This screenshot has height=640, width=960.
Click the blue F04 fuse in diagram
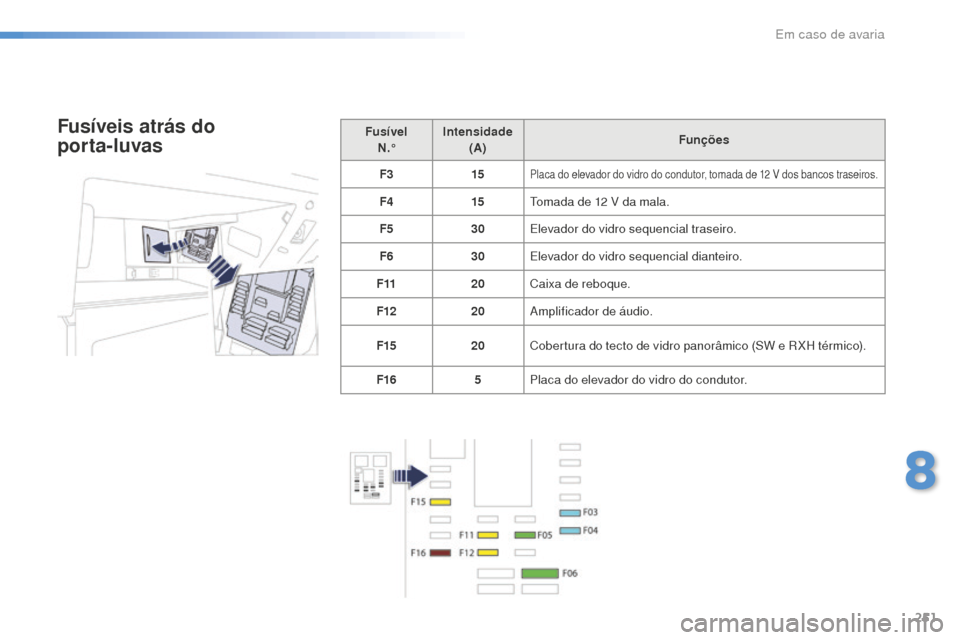pyautogui.click(x=570, y=530)
